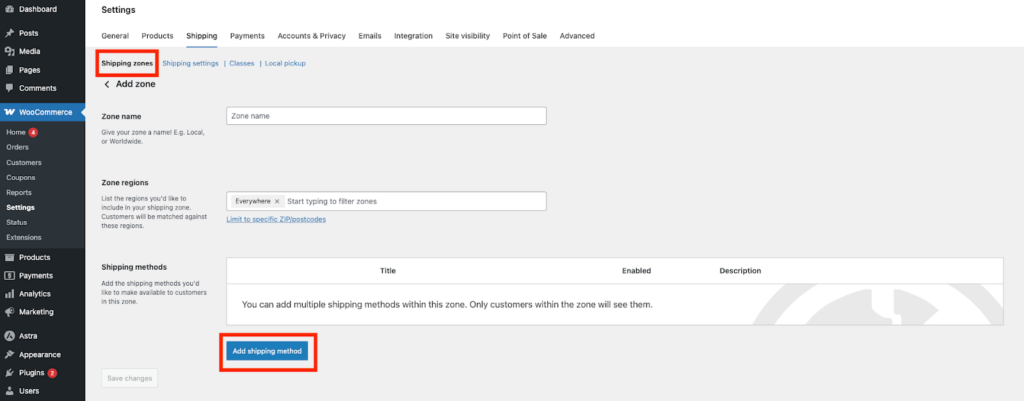
Task: Click the Appearance brush icon
Action: (10, 355)
